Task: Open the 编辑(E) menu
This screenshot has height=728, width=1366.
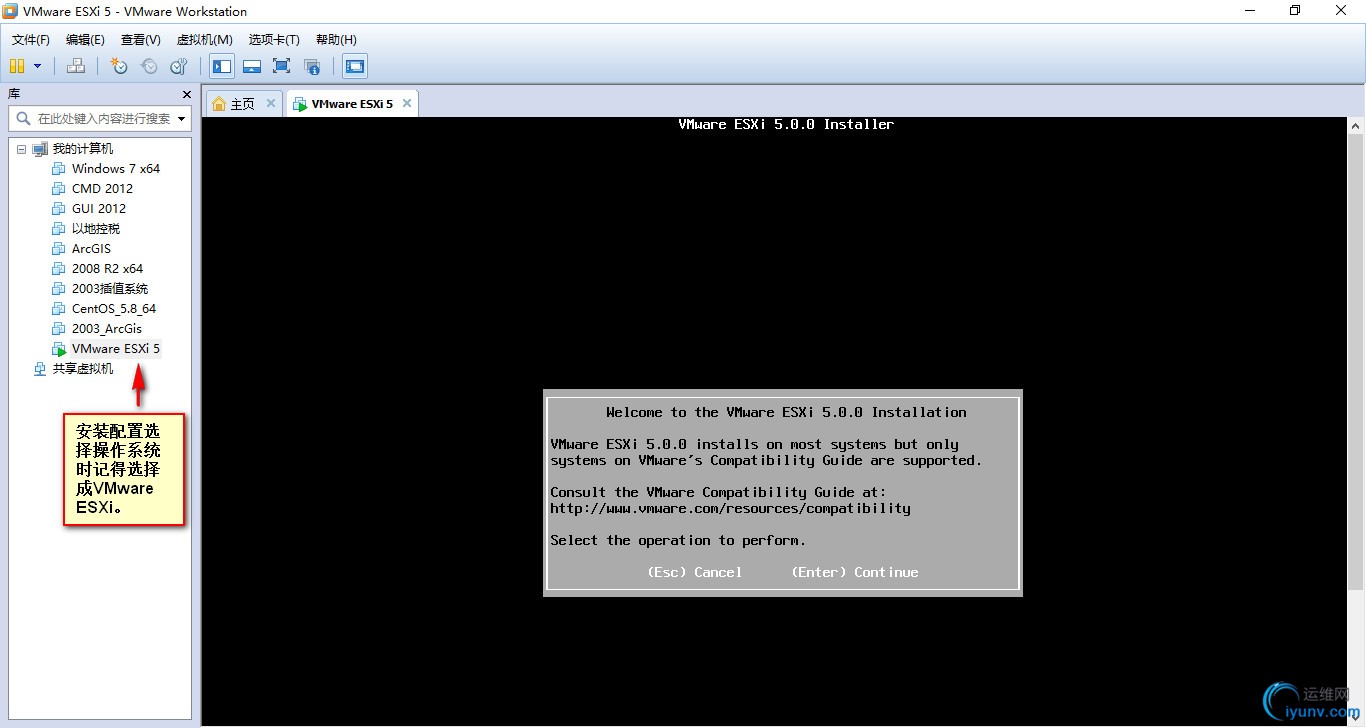Action: [85, 39]
